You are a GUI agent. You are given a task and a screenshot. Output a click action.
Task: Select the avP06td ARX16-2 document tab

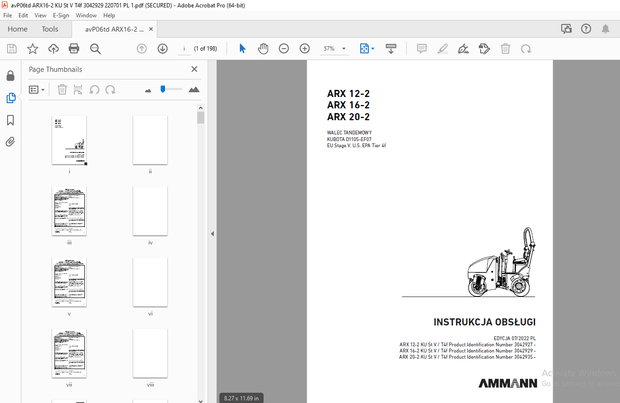pos(114,29)
